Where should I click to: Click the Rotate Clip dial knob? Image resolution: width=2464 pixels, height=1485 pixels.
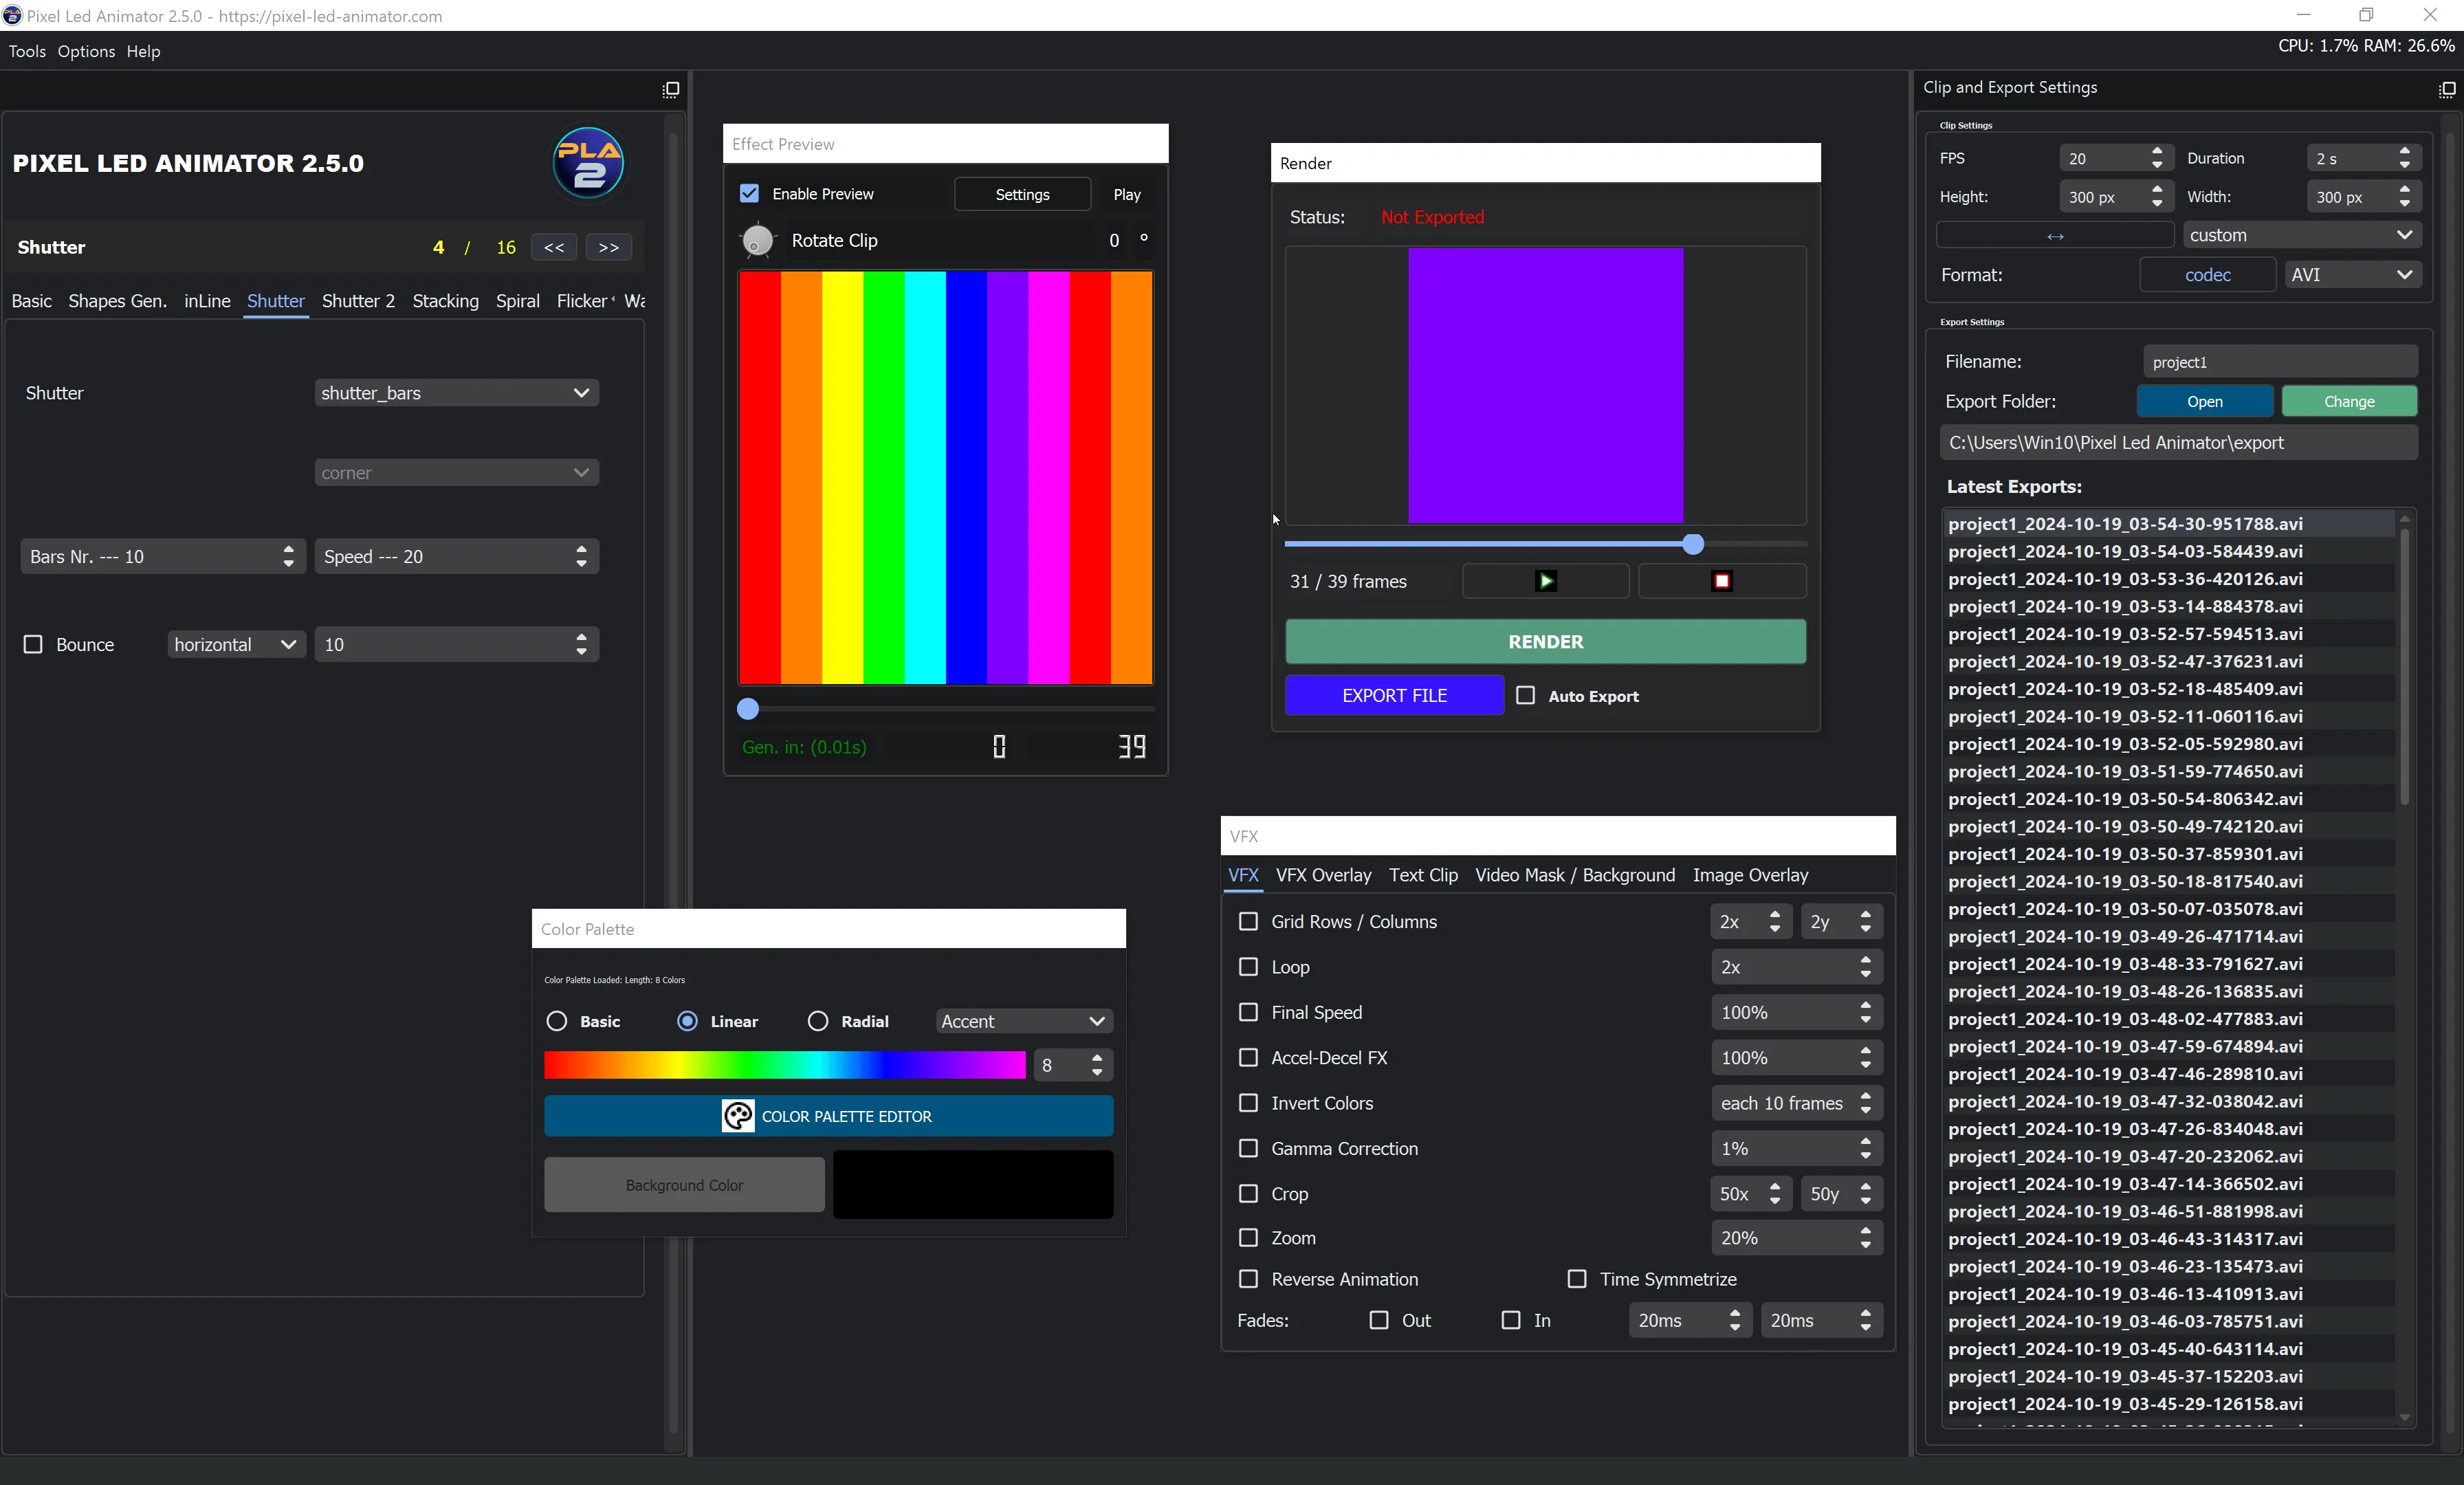point(757,240)
